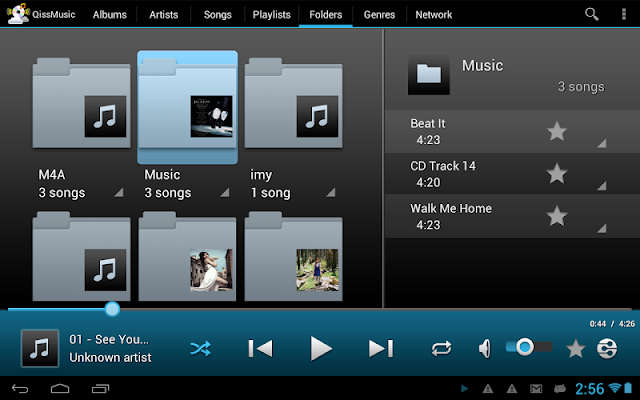Open the M4A folder
This screenshot has height=400, width=640.
[x=82, y=103]
